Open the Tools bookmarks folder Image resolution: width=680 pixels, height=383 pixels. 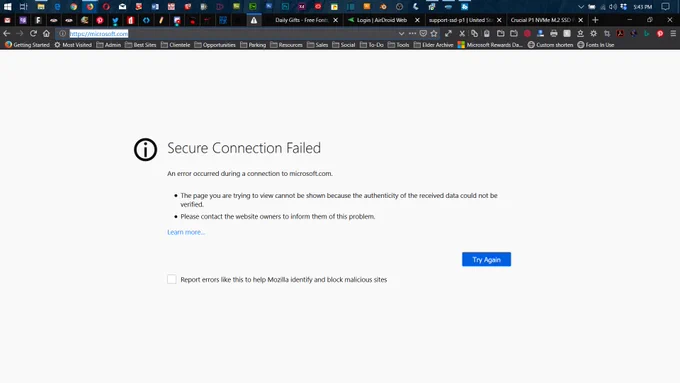[399, 45]
